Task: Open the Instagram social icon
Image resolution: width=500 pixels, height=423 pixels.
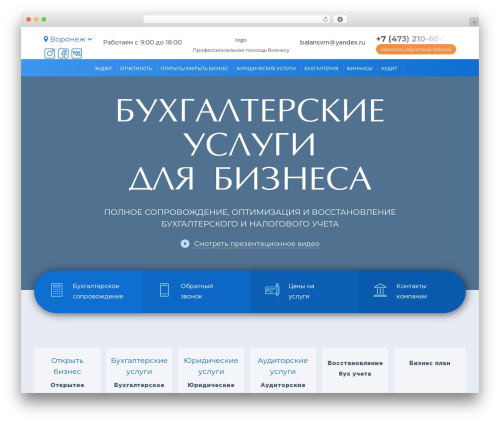Action: pyautogui.click(x=50, y=53)
